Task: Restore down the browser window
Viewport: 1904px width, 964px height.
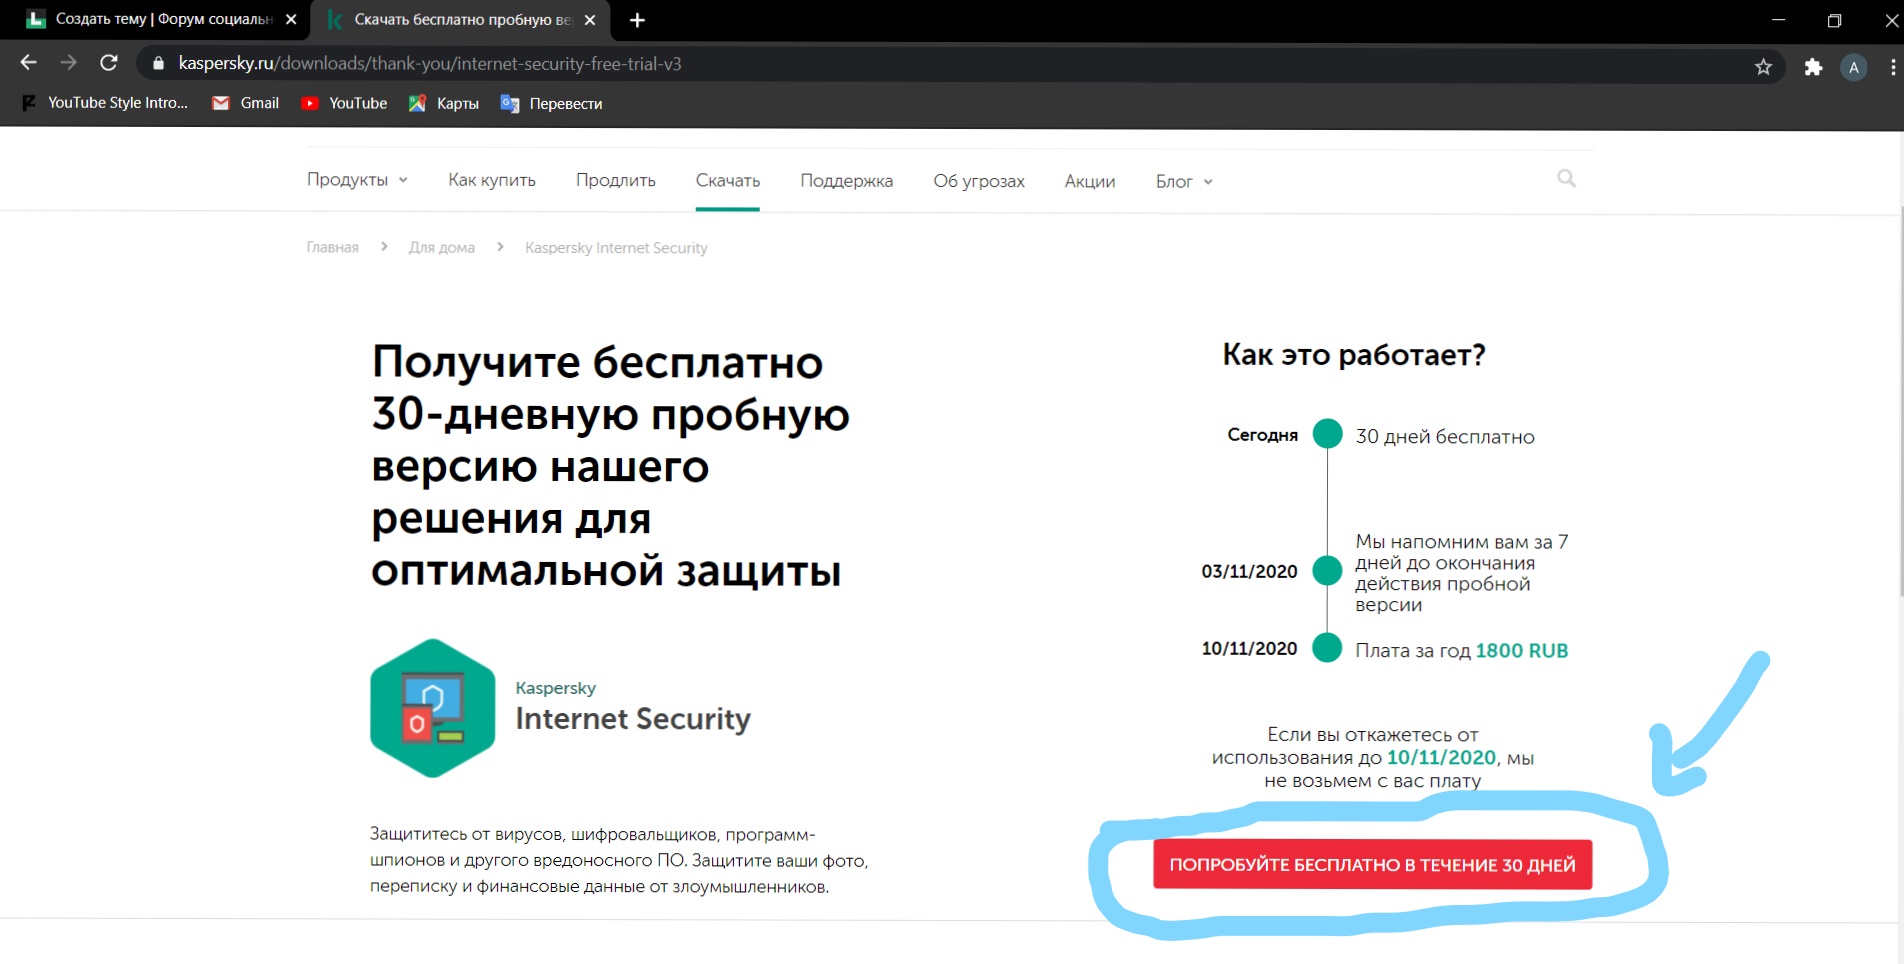Action: [1834, 20]
